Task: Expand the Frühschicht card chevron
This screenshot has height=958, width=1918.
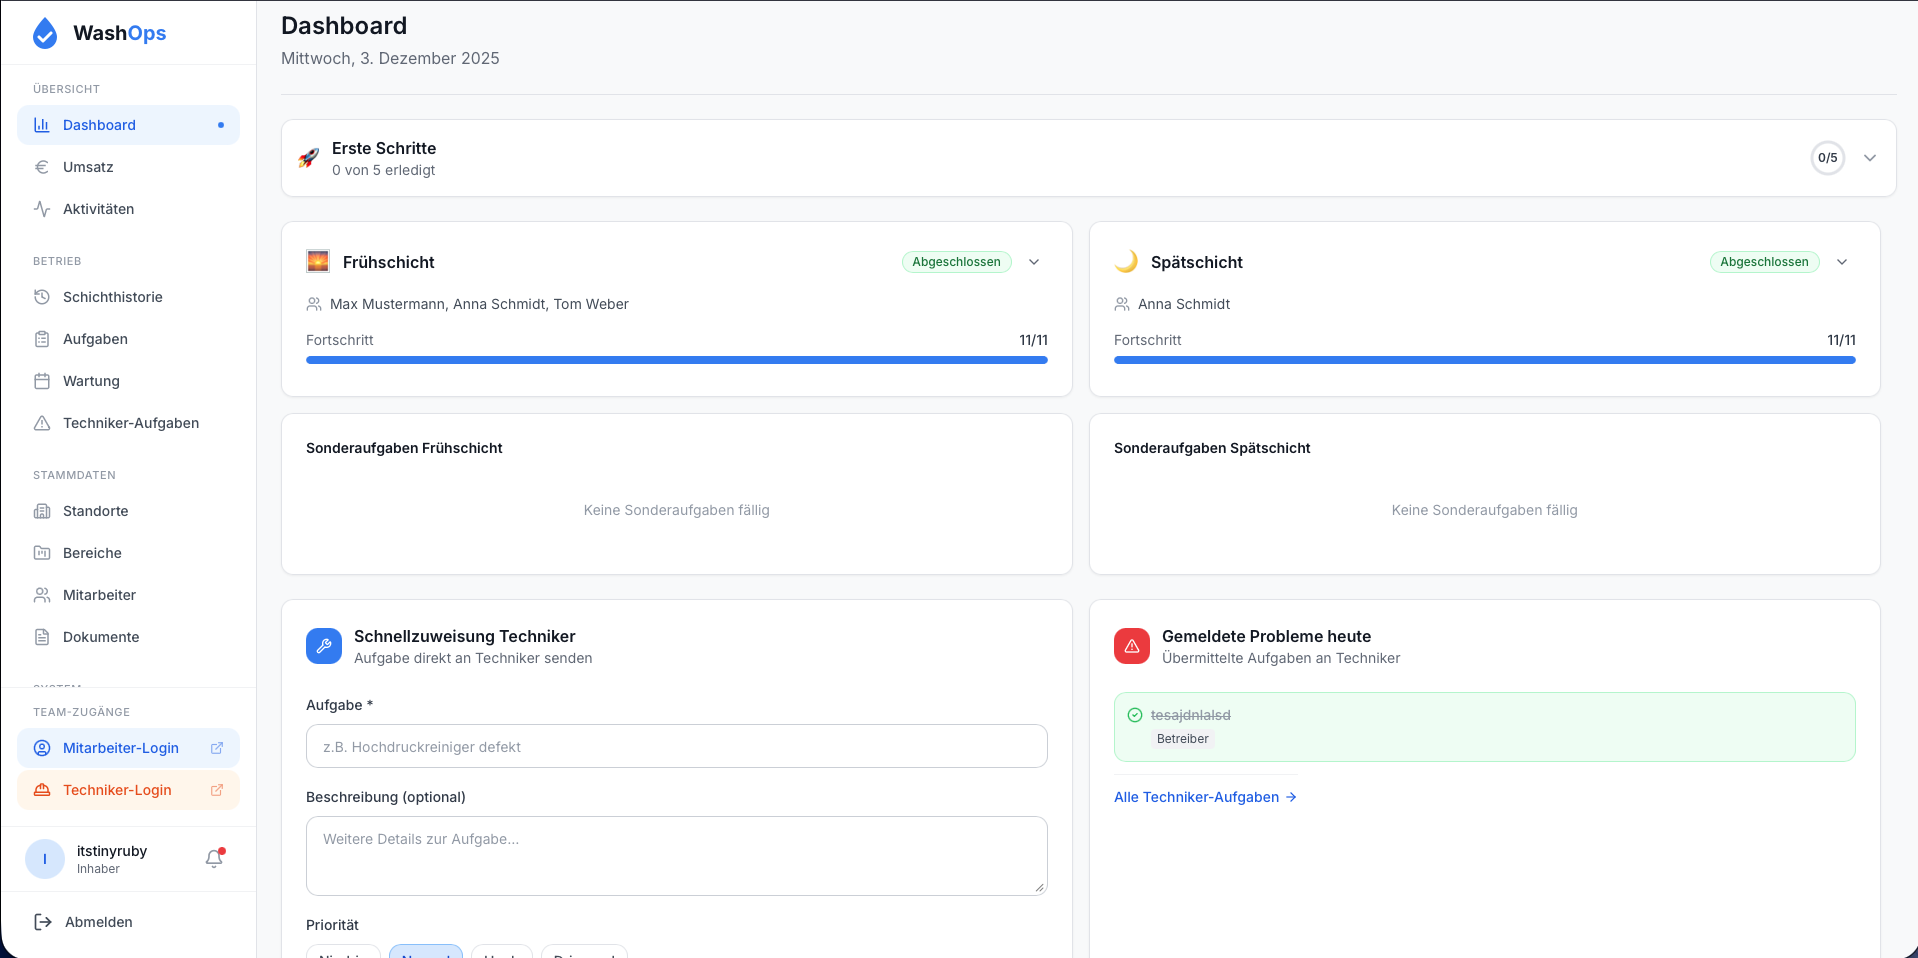Action: click(1034, 262)
